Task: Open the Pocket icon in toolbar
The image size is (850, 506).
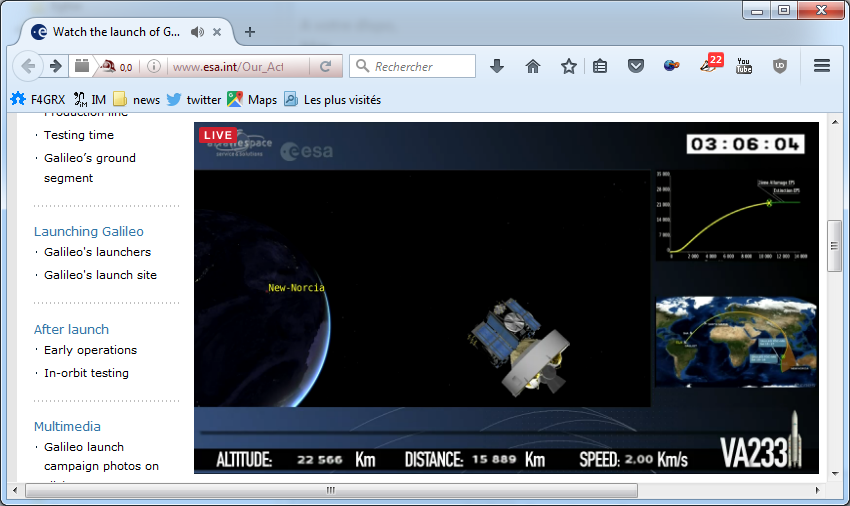Action: [635, 66]
